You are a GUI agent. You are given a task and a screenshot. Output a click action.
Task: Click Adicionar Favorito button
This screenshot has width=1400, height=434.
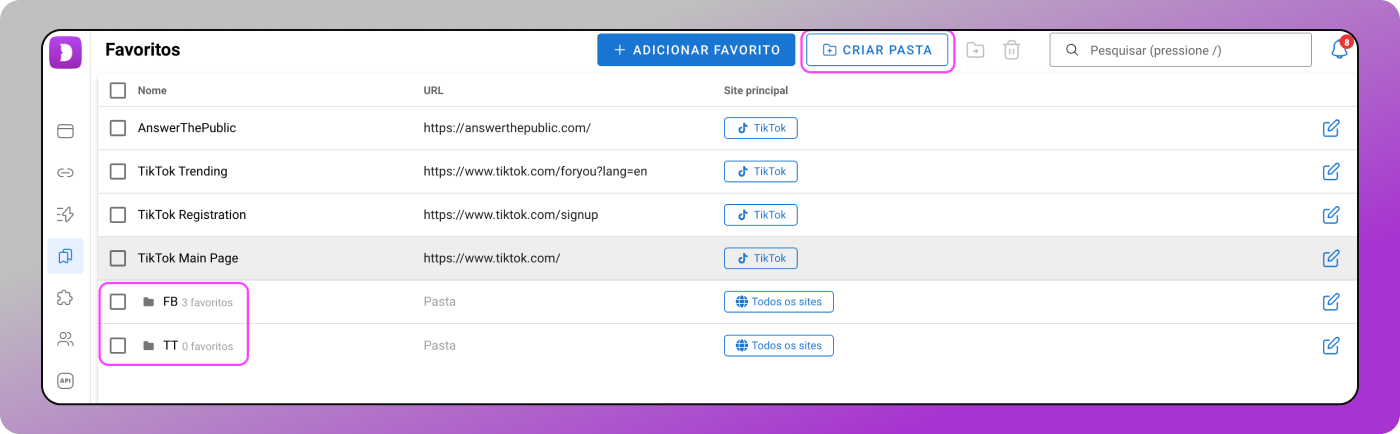696,50
